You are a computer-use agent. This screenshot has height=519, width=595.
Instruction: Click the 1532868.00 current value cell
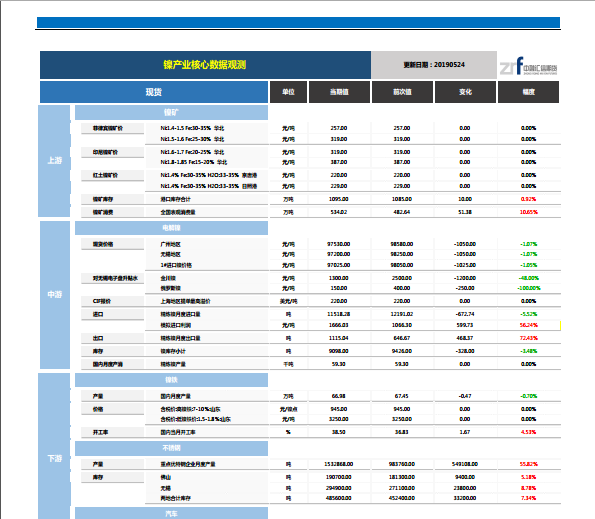click(x=339, y=464)
